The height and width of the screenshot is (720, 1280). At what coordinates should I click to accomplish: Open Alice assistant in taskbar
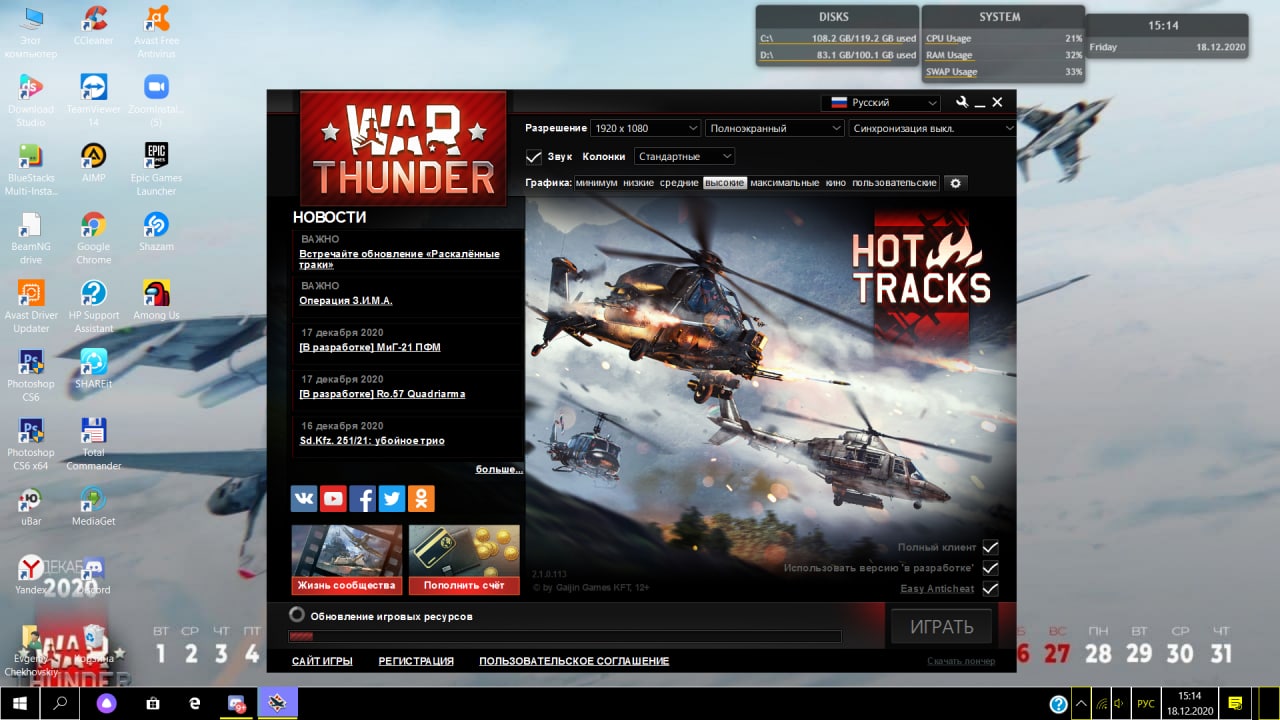click(x=107, y=703)
